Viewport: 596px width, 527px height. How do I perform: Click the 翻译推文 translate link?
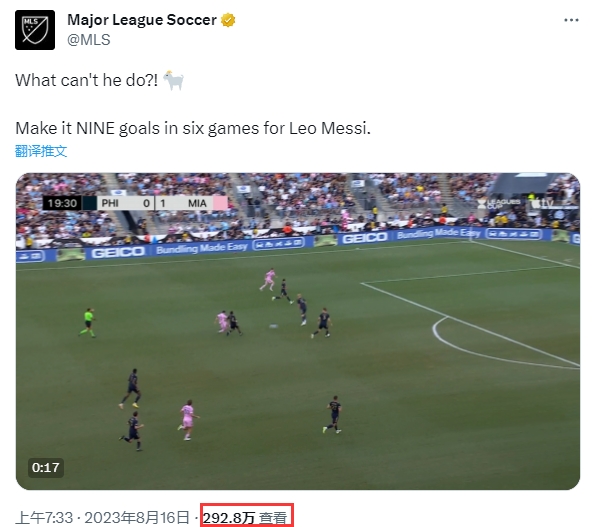pos(41,151)
